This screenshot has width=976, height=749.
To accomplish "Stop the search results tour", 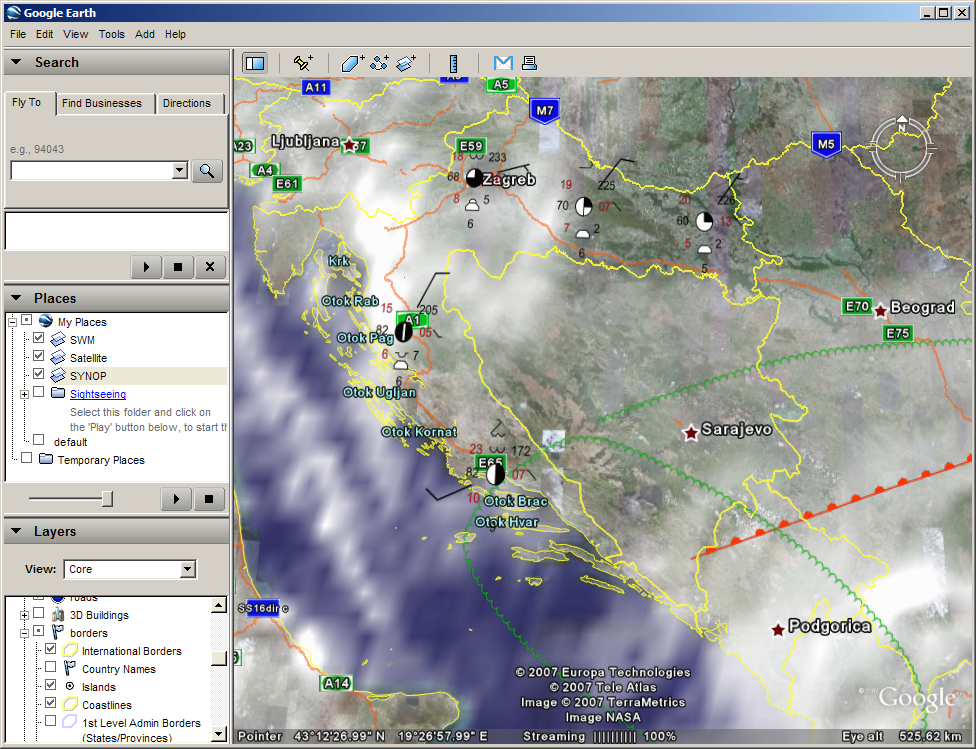I will pyautogui.click(x=178, y=267).
